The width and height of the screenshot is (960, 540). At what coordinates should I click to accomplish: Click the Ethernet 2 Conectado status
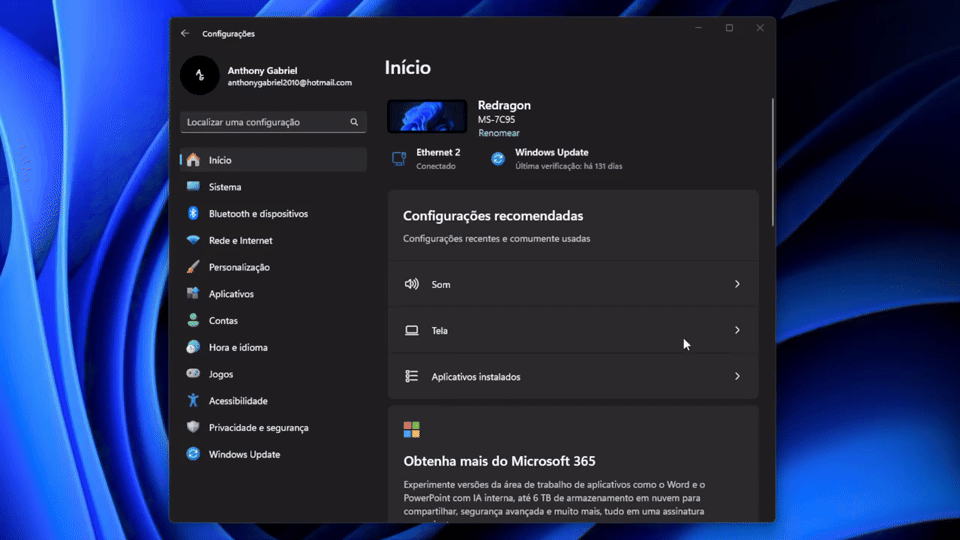click(x=426, y=159)
